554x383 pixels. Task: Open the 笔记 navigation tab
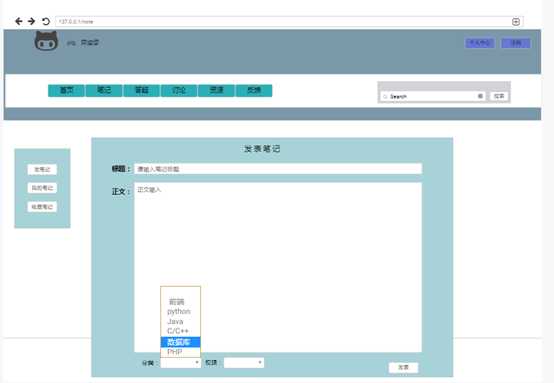pos(104,90)
